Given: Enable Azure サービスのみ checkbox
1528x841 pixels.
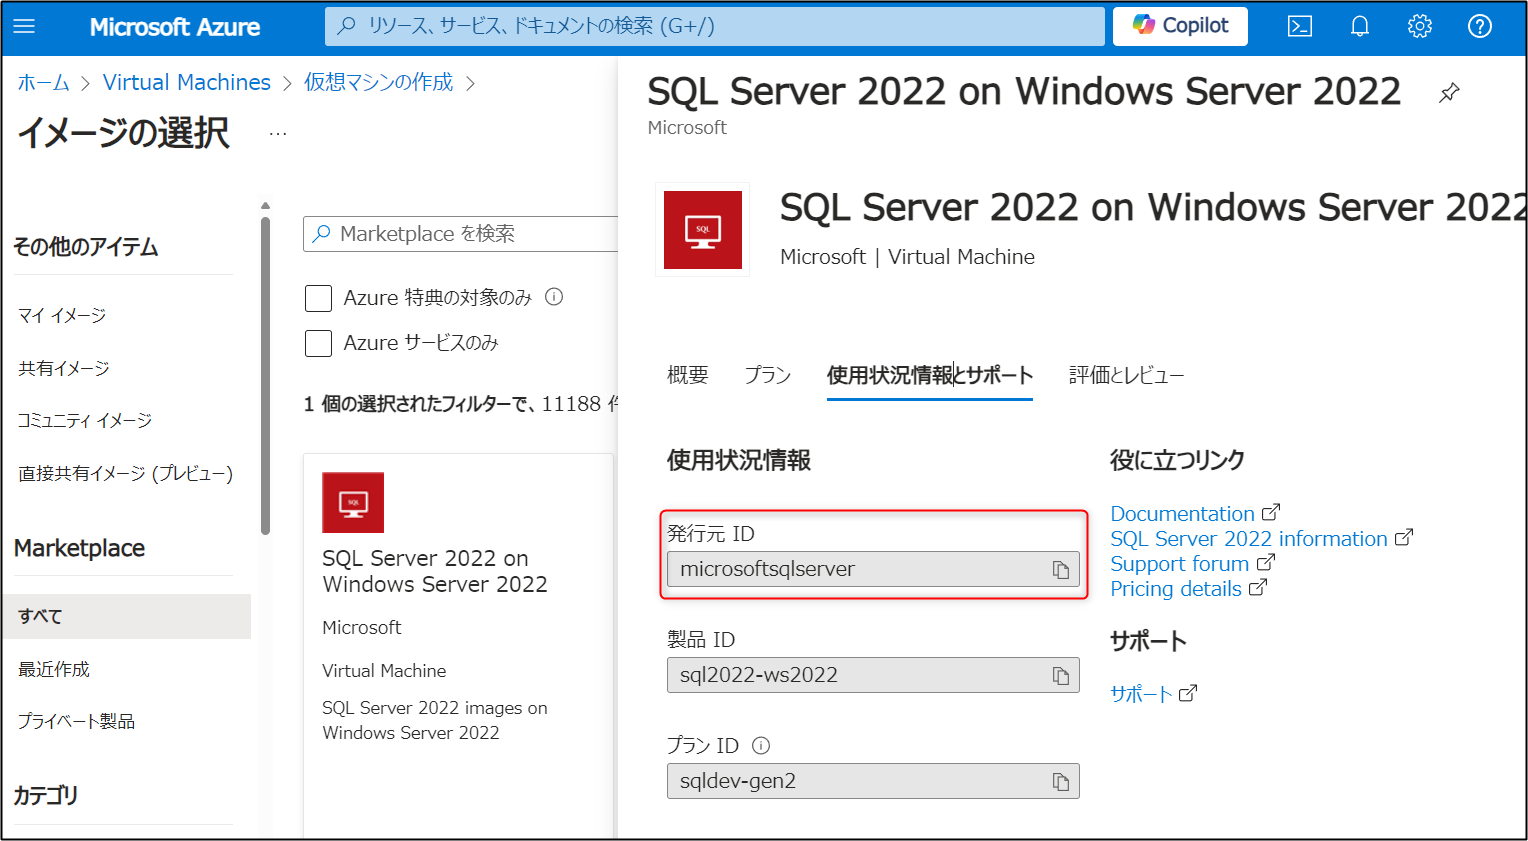Looking at the screenshot, I should (x=318, y=343).
